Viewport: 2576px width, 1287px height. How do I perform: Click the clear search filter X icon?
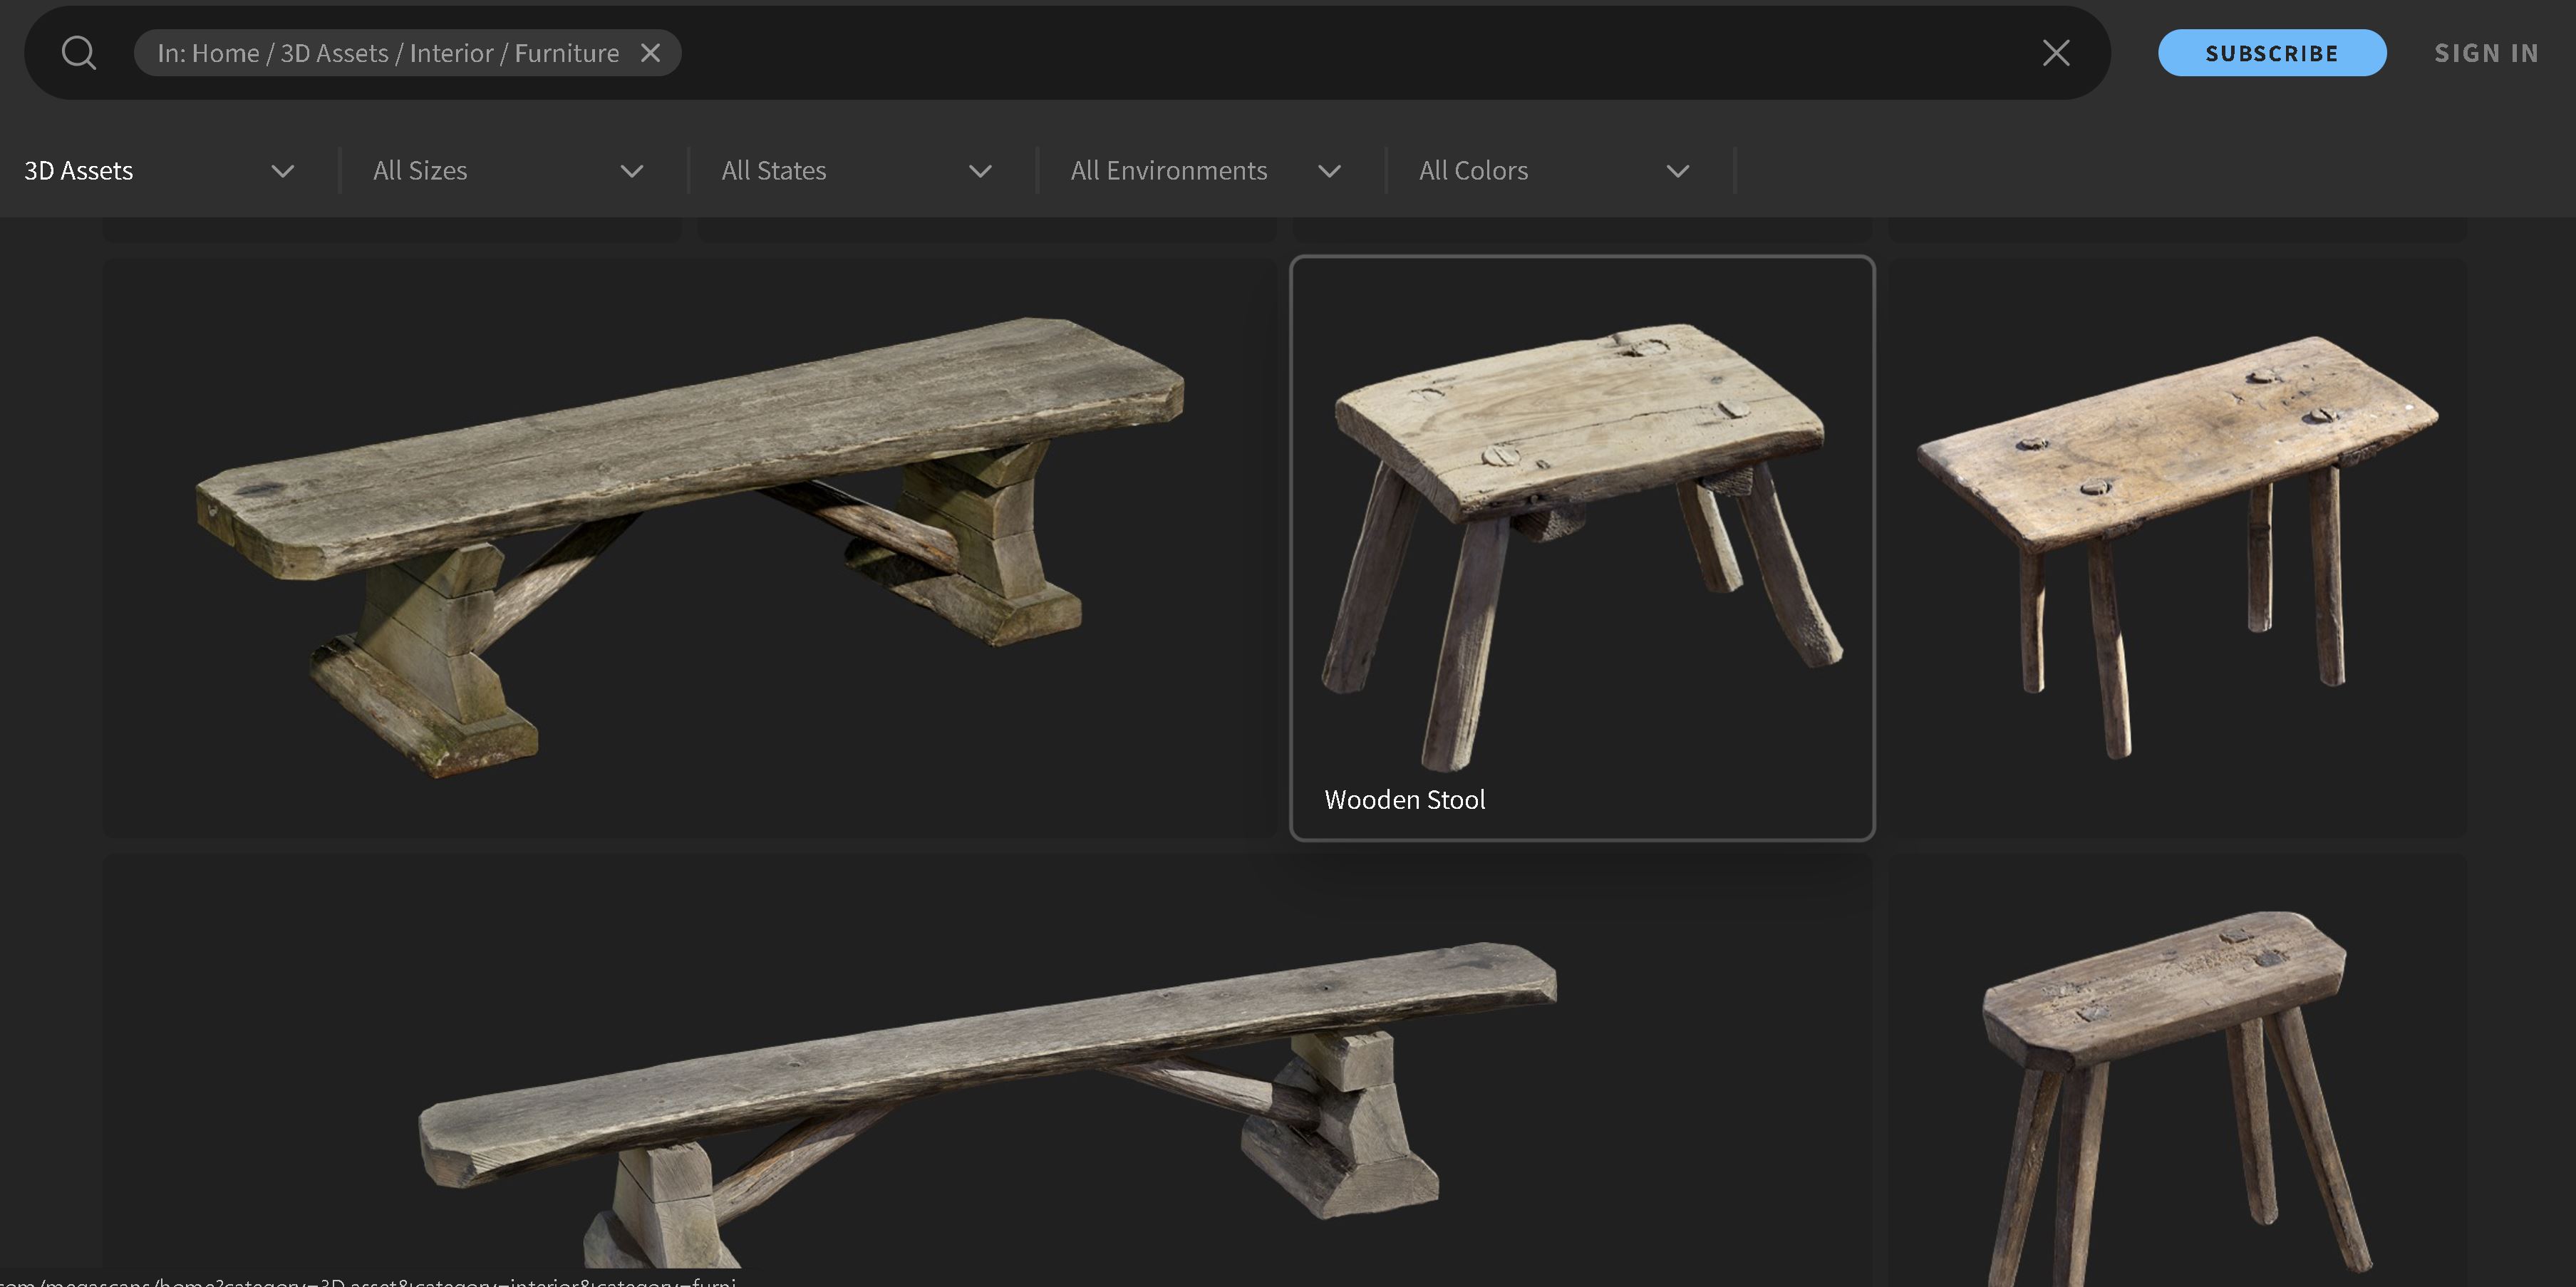651,51
